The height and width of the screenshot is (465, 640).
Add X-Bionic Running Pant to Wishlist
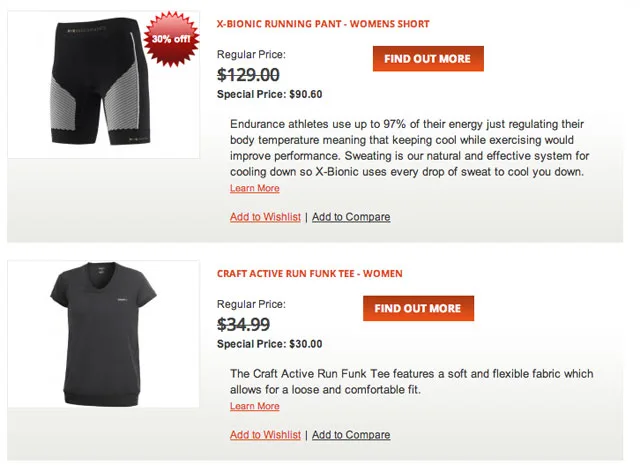[x=265, y=217]
